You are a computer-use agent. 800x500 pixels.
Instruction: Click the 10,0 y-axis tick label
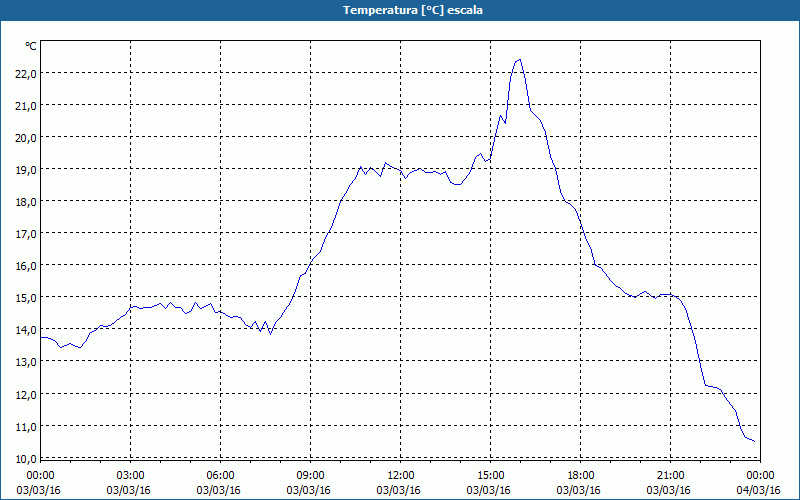click(x=27, y=459)
